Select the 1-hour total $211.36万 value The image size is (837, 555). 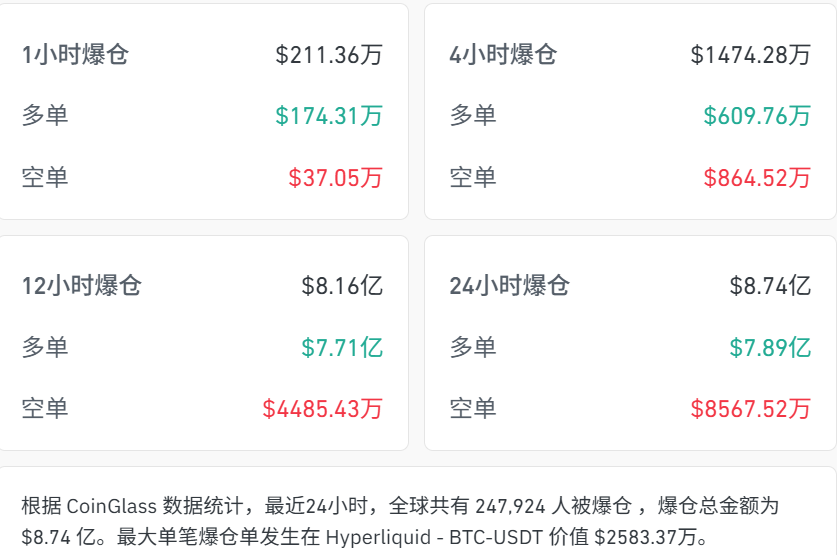(x=329, y=55)
